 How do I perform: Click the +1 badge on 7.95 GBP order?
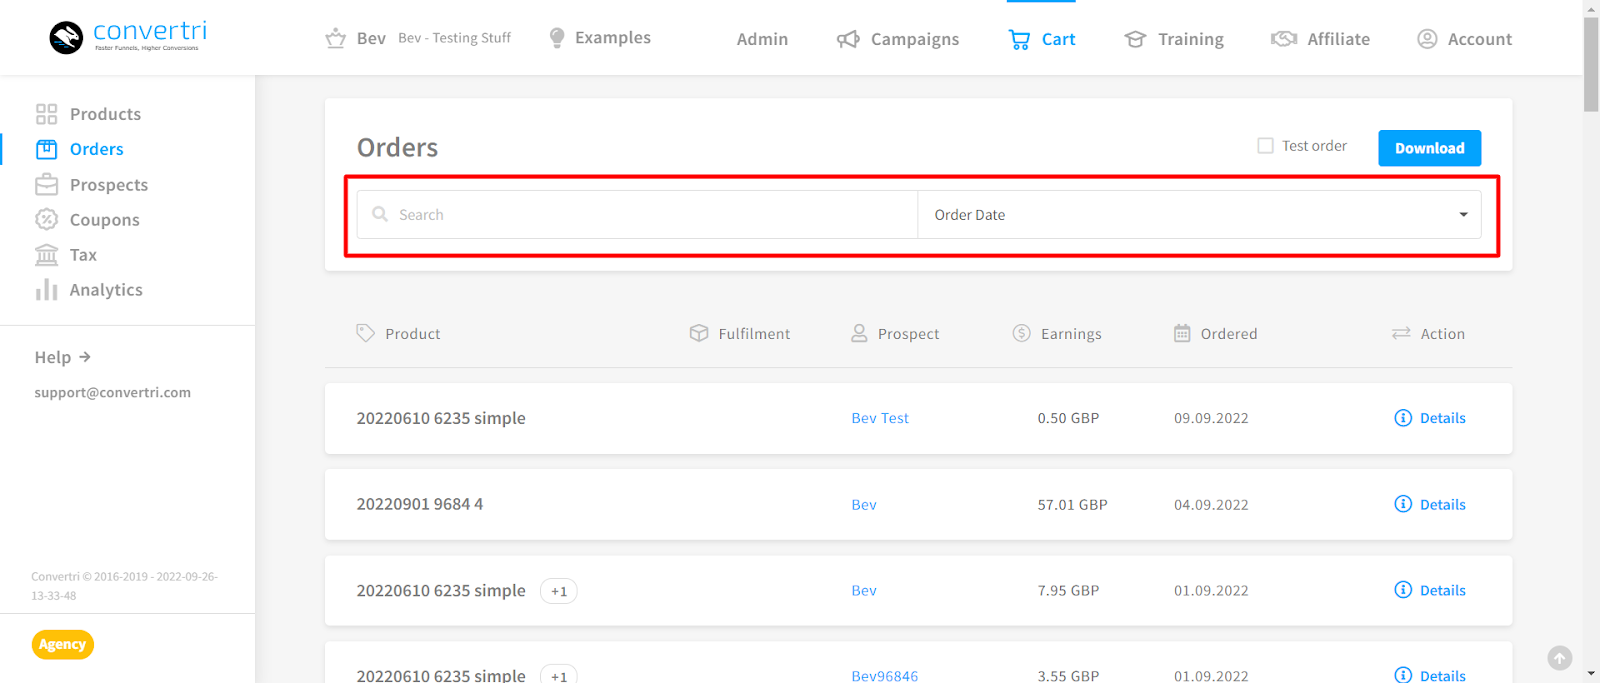(x=559, y=591)
